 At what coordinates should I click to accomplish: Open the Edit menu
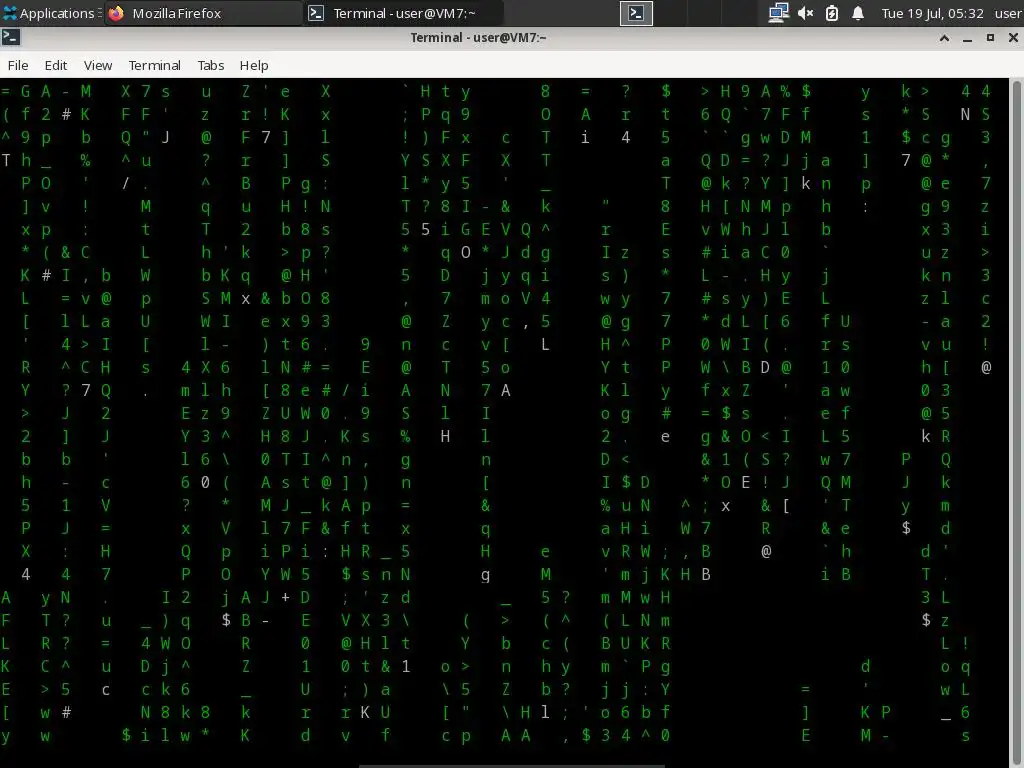56,65
